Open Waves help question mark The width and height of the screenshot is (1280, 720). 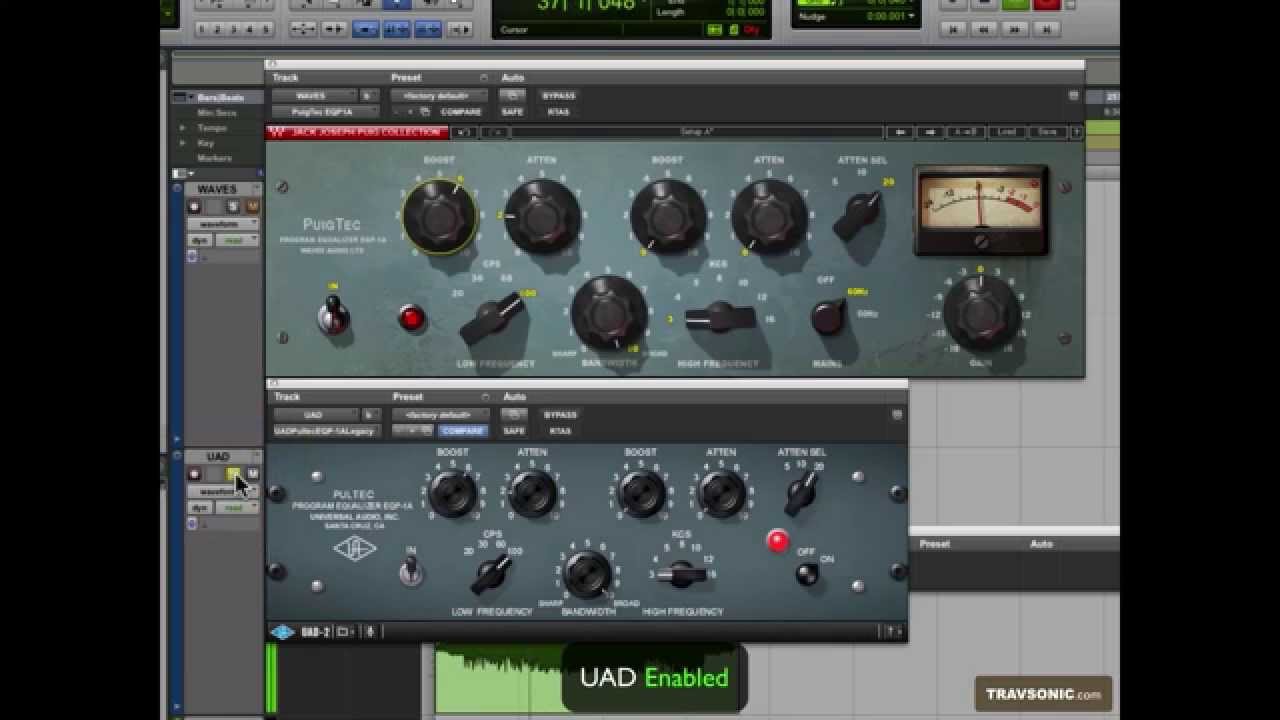point(1076,132)
